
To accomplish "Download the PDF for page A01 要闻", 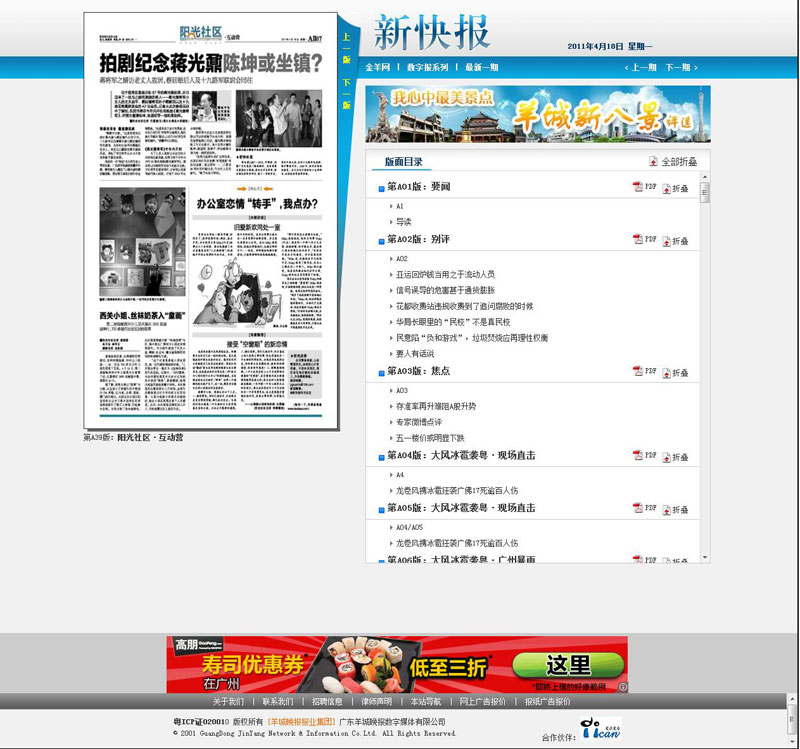I will coord(644,187).
